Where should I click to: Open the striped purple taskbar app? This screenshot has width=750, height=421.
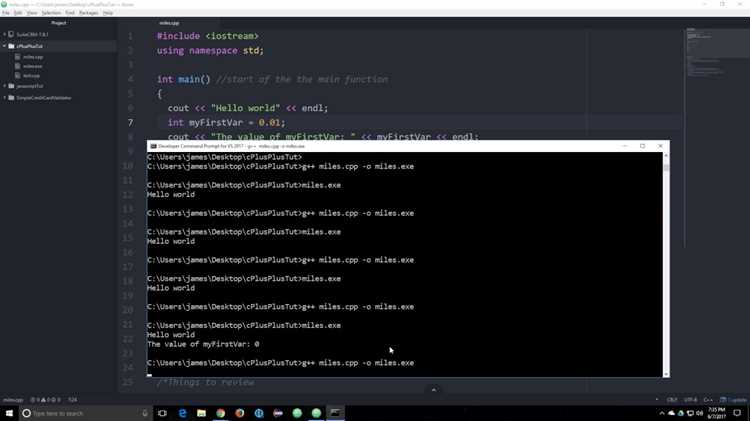(278, 413)
